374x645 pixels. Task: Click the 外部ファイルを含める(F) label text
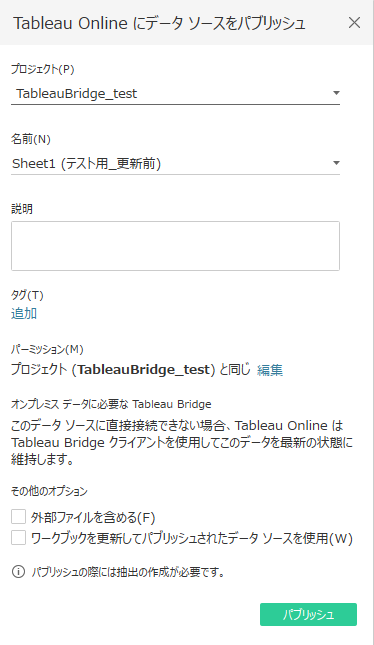click(x=93, y=517)
